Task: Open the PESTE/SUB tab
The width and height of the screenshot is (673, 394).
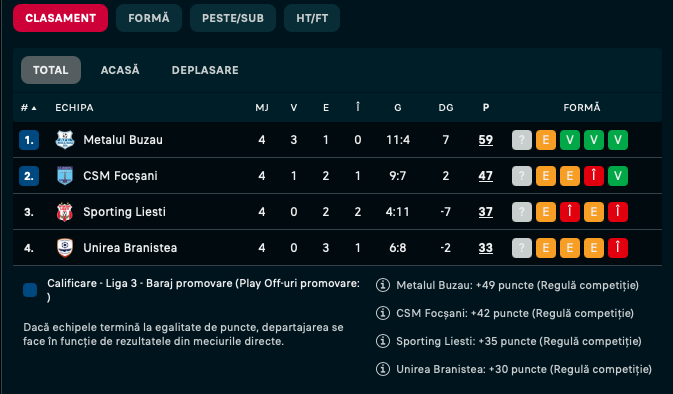Action: point(233,18)
